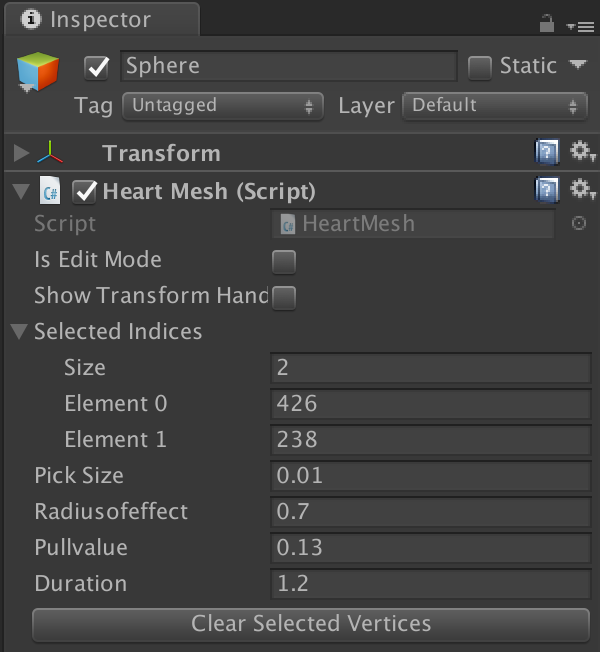The width and height of the screenshot is (600, 652).
Task: Toggle the Static checkbox
Action: pyautogui.click(x=481, y=67)
